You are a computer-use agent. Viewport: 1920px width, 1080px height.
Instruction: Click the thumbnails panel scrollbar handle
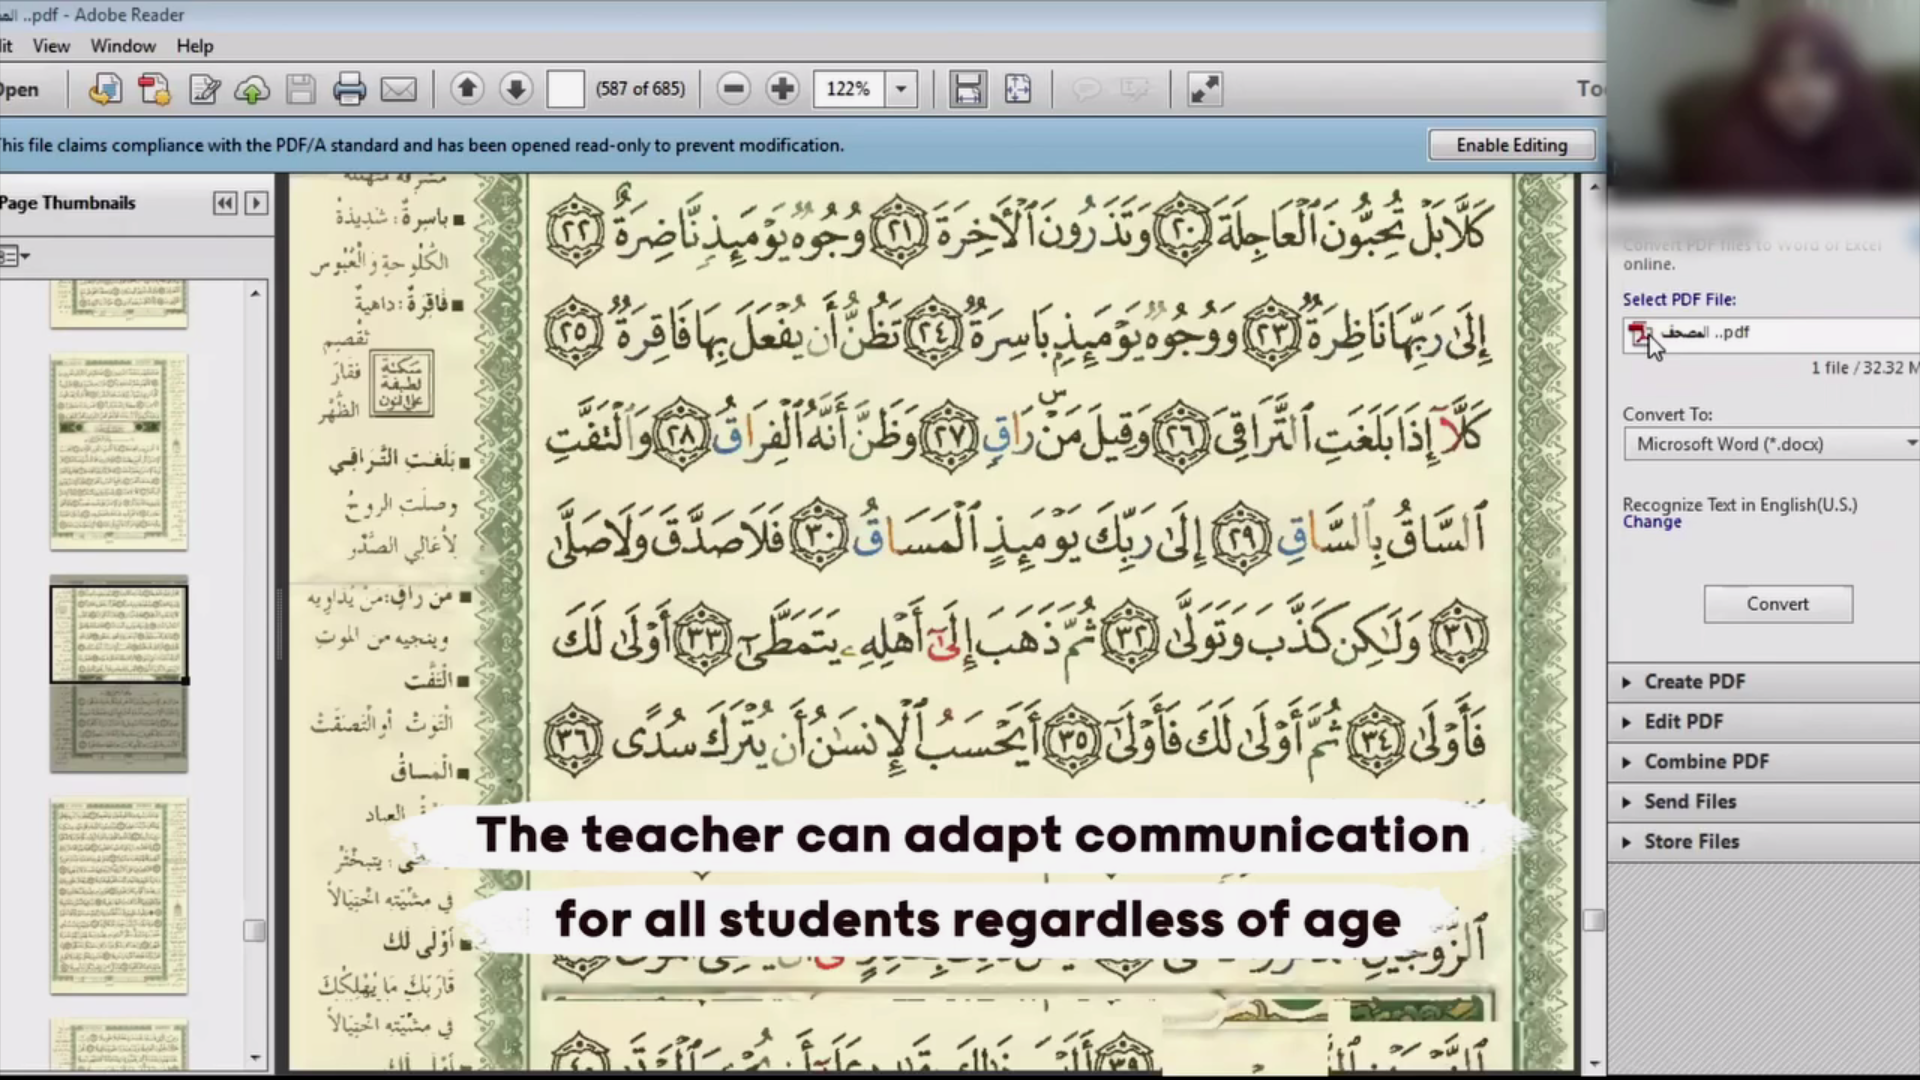[255, 931]
